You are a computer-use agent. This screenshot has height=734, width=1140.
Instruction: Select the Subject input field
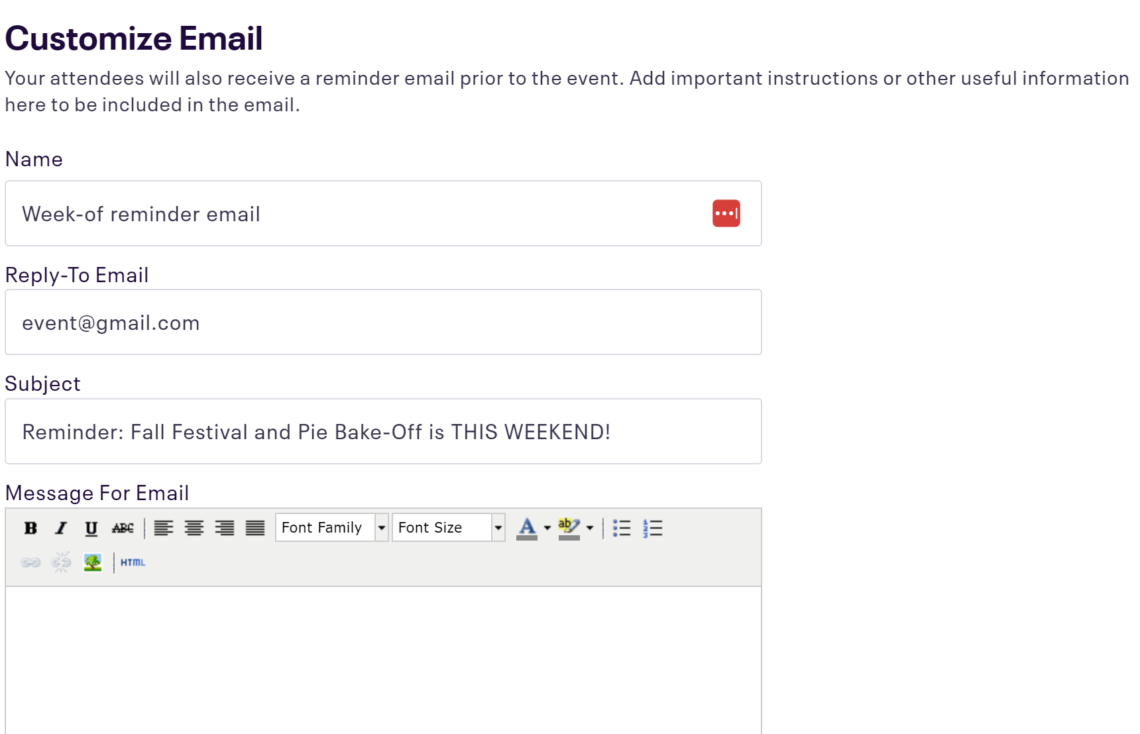point(383,431)
